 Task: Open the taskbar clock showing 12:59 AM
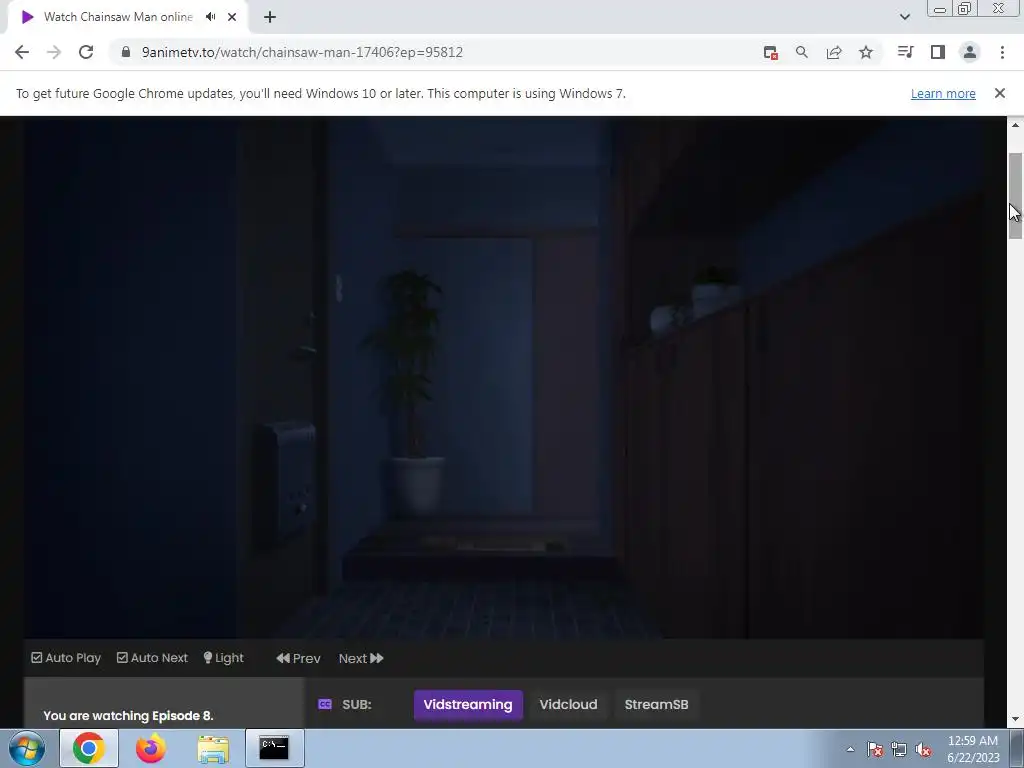pos(973,748)
